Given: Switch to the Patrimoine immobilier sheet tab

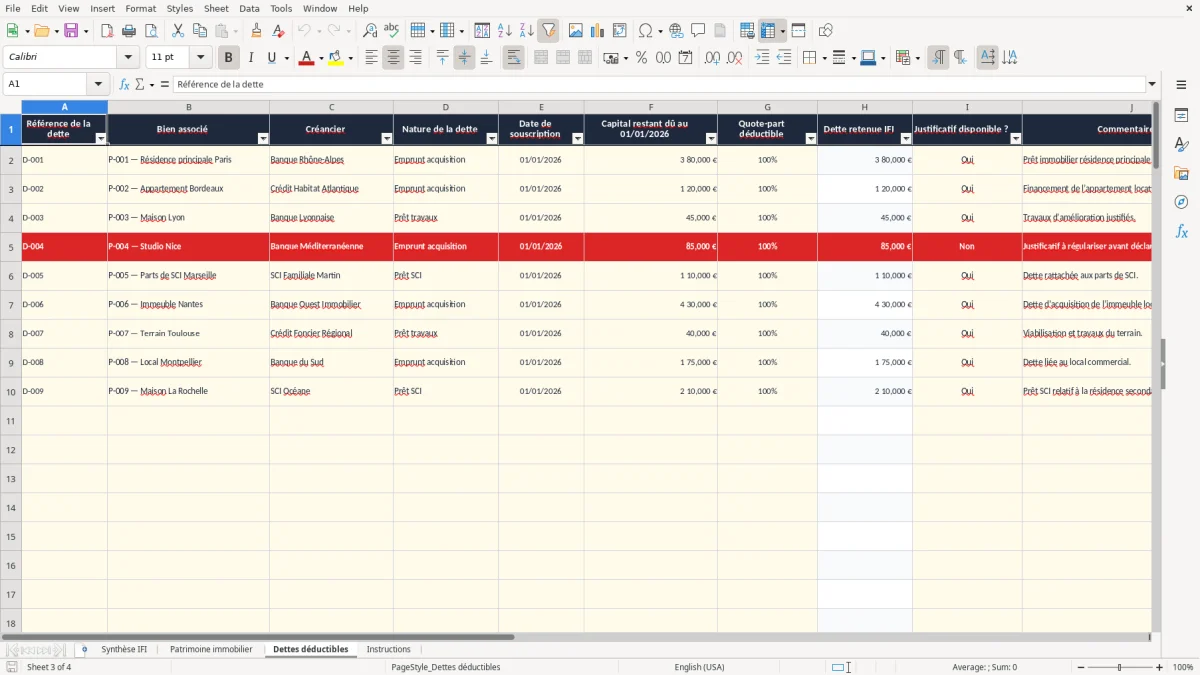Looking at the screenshot, I should 211,650.
